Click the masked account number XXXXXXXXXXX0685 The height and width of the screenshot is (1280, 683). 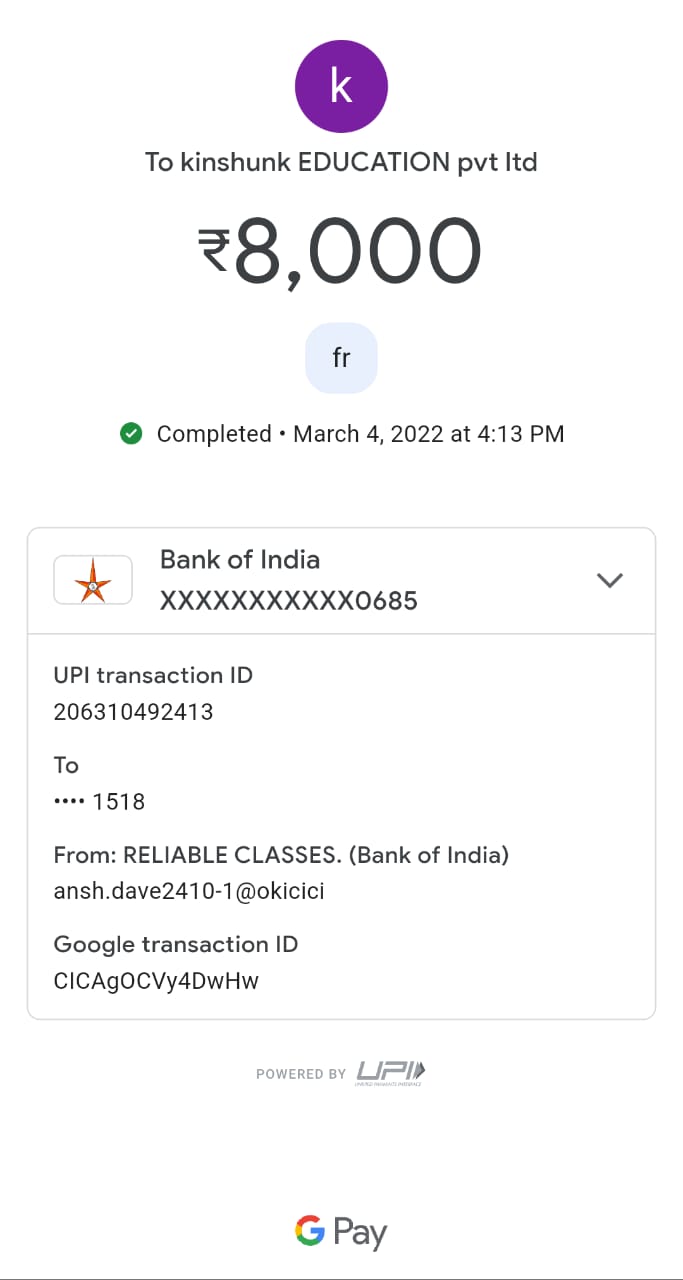pos(288,601)
